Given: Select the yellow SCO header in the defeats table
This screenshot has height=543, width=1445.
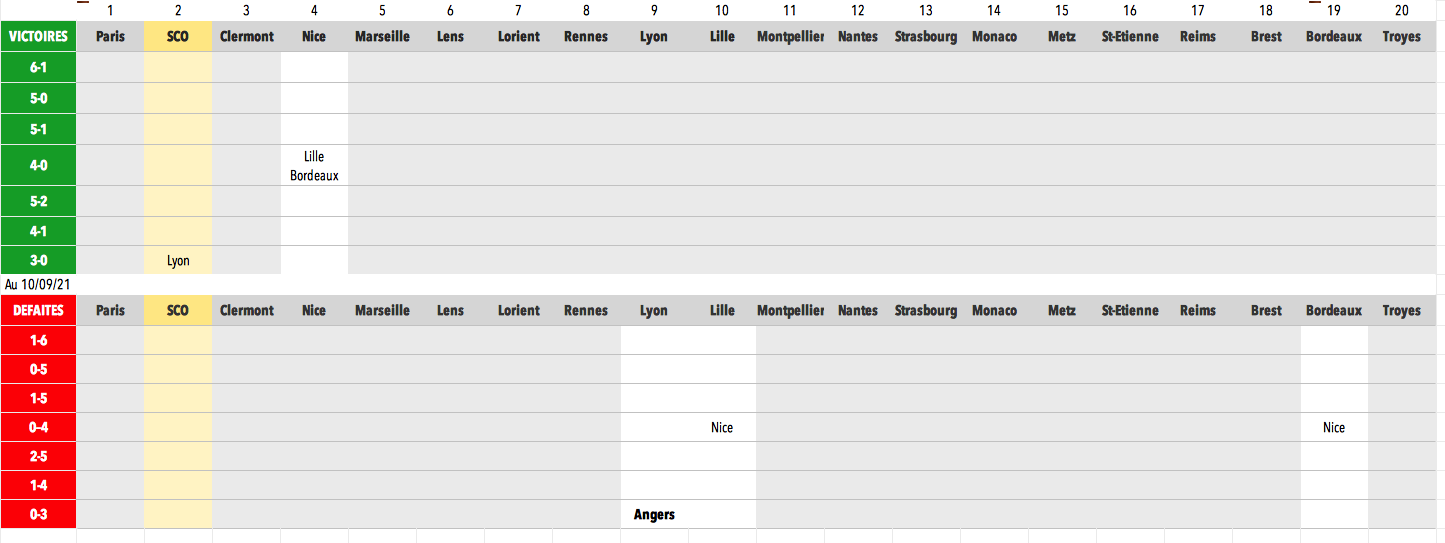Looking at the screenshot, I should (x=178, y=311).
